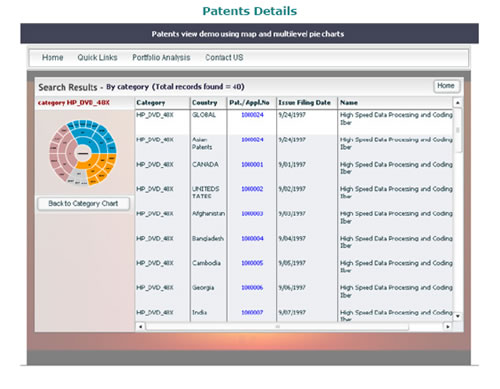Image resolution: width=500 pixels, height=389 pixels.
Task: Click the vertical scrollbar thumb of the table
Action: (457, 130)
